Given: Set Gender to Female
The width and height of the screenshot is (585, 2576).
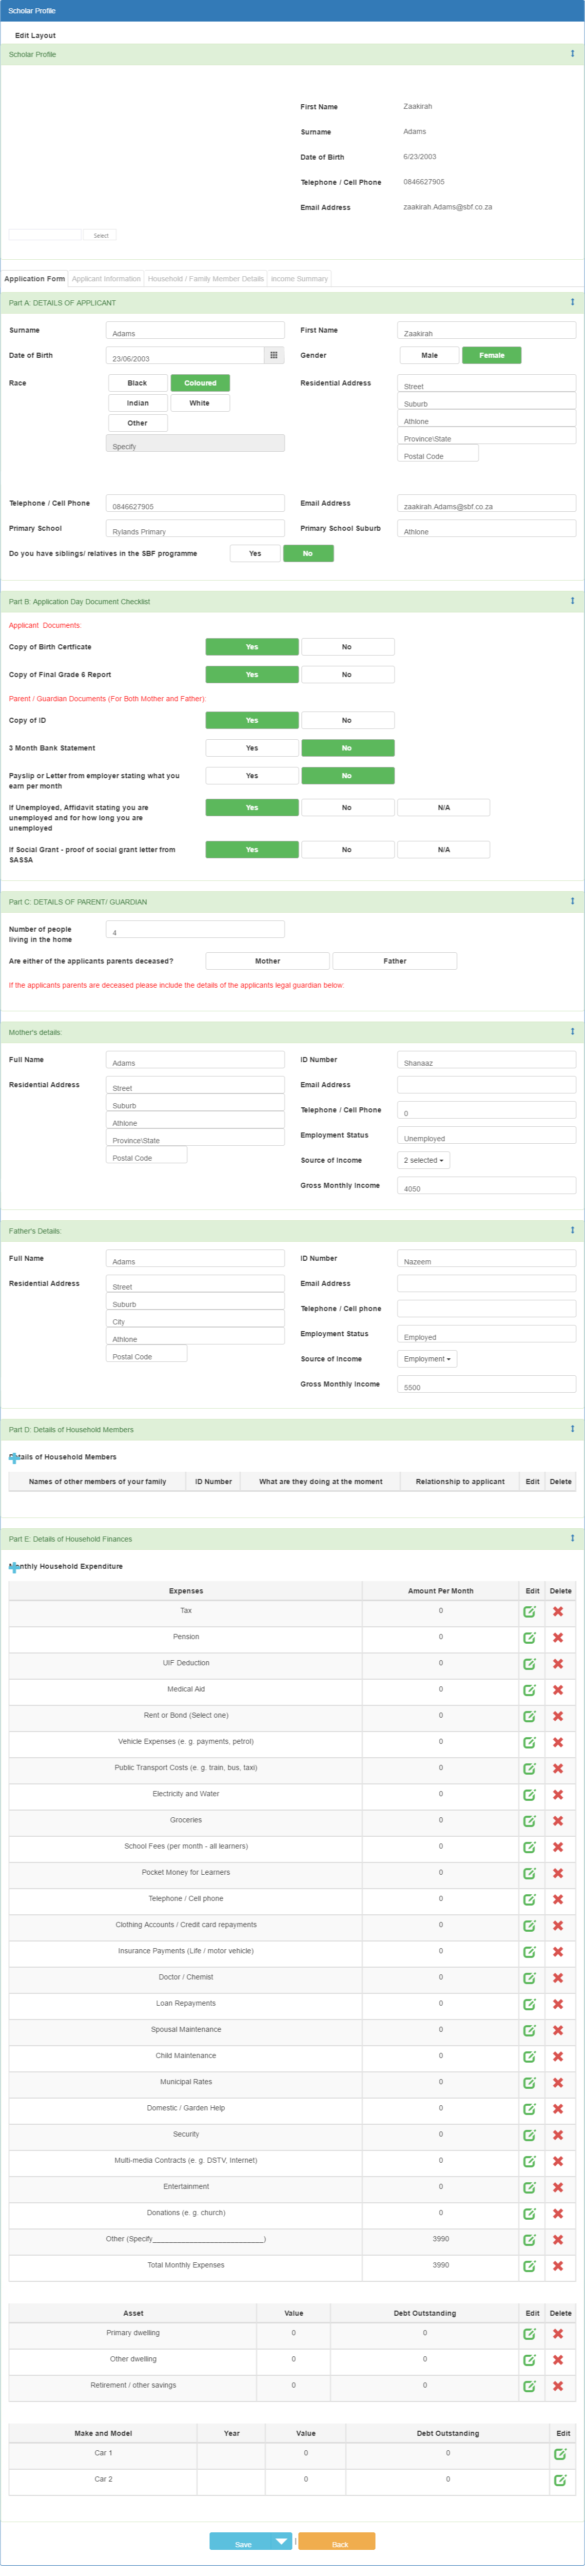Looking at the screenshot, I should [491, 355].
